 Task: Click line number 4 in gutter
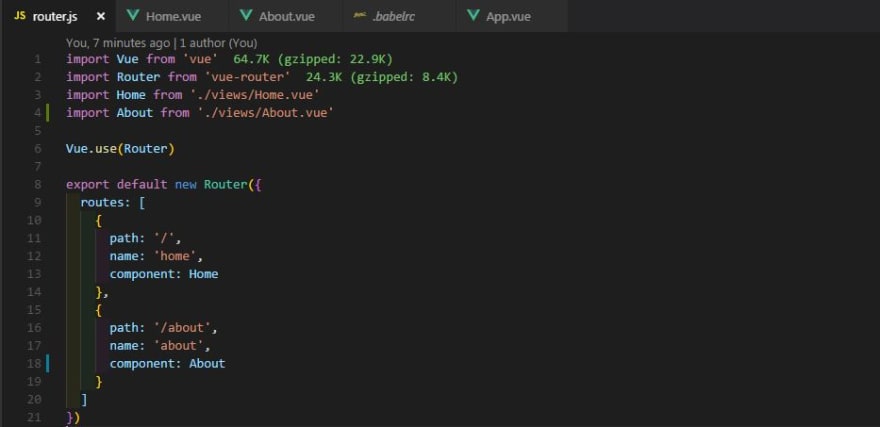tap(37, 113)
